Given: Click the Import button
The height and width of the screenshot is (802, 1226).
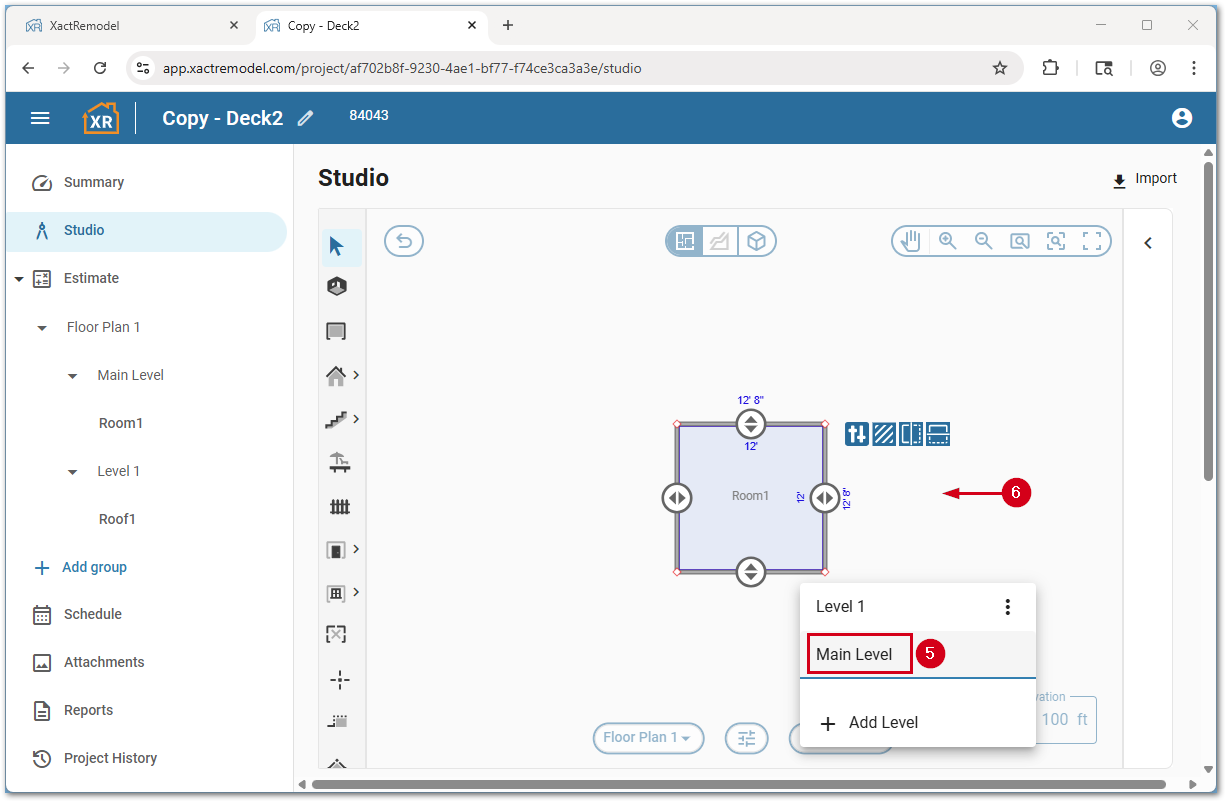Looking at the screenshot, I should coord(1145,179).
